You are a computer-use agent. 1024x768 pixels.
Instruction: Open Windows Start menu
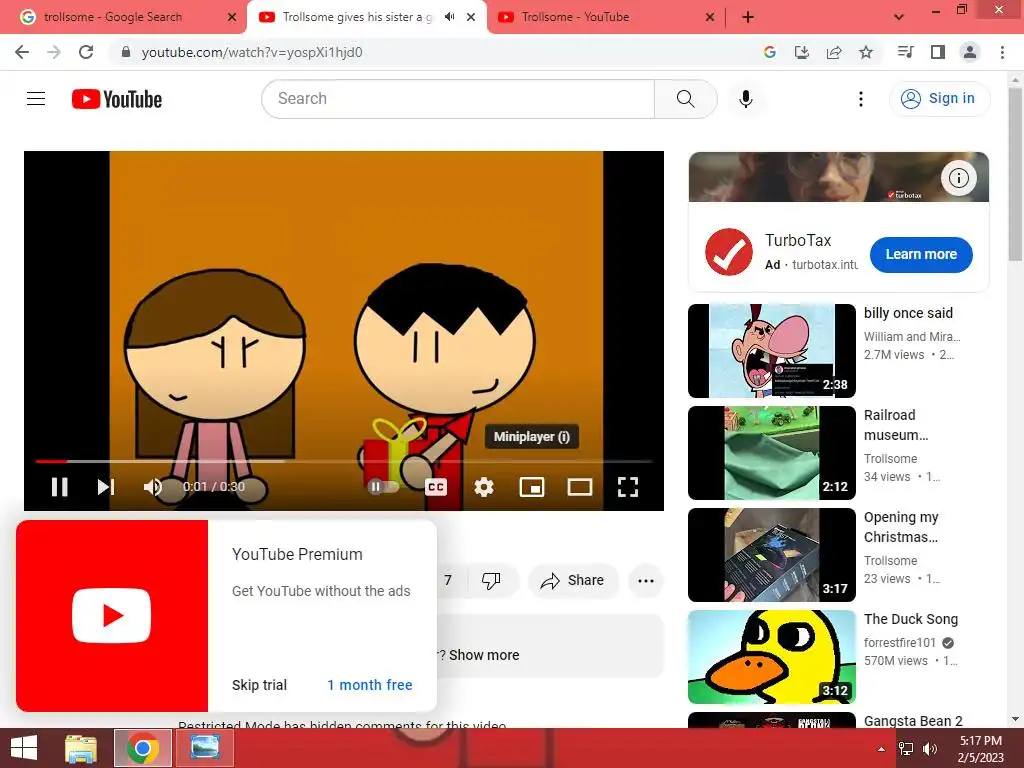tap(24, 748)
